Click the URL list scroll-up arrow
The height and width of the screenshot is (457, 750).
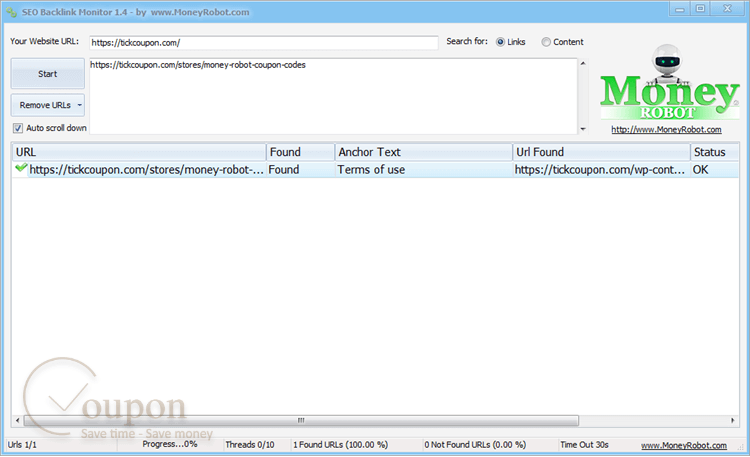coord(583,63)
